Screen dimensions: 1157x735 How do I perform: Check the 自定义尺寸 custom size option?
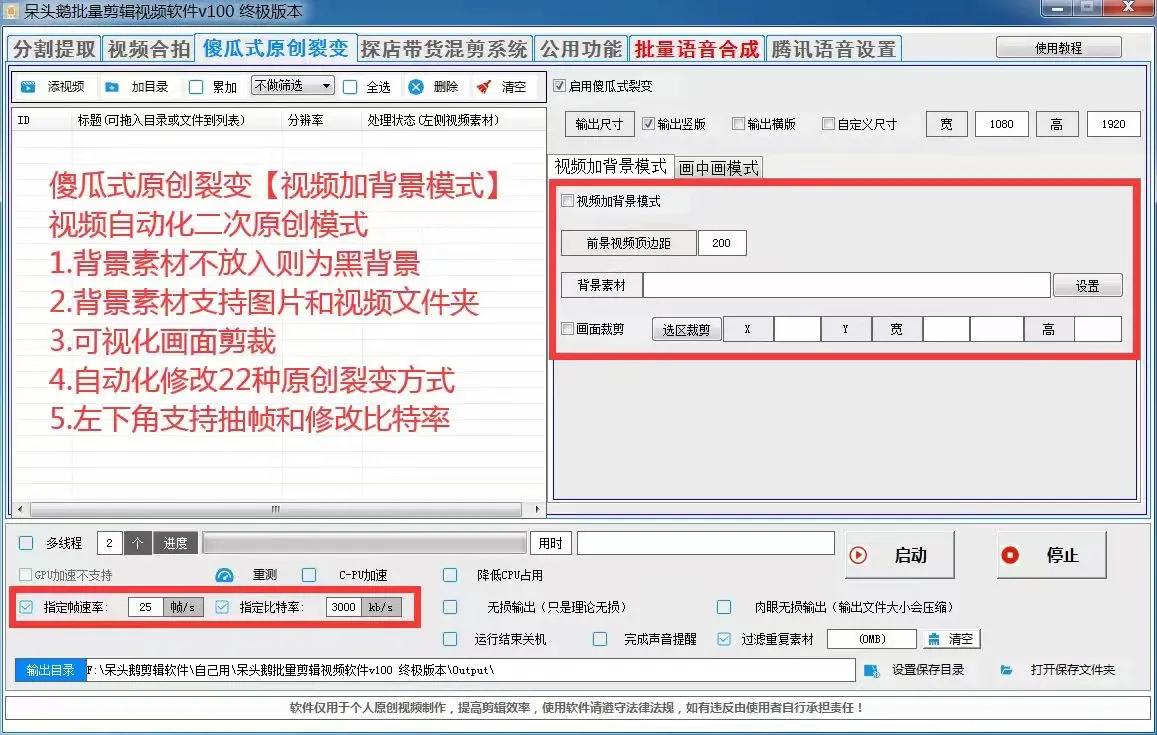pyautogui.click(x=829, y=123)
